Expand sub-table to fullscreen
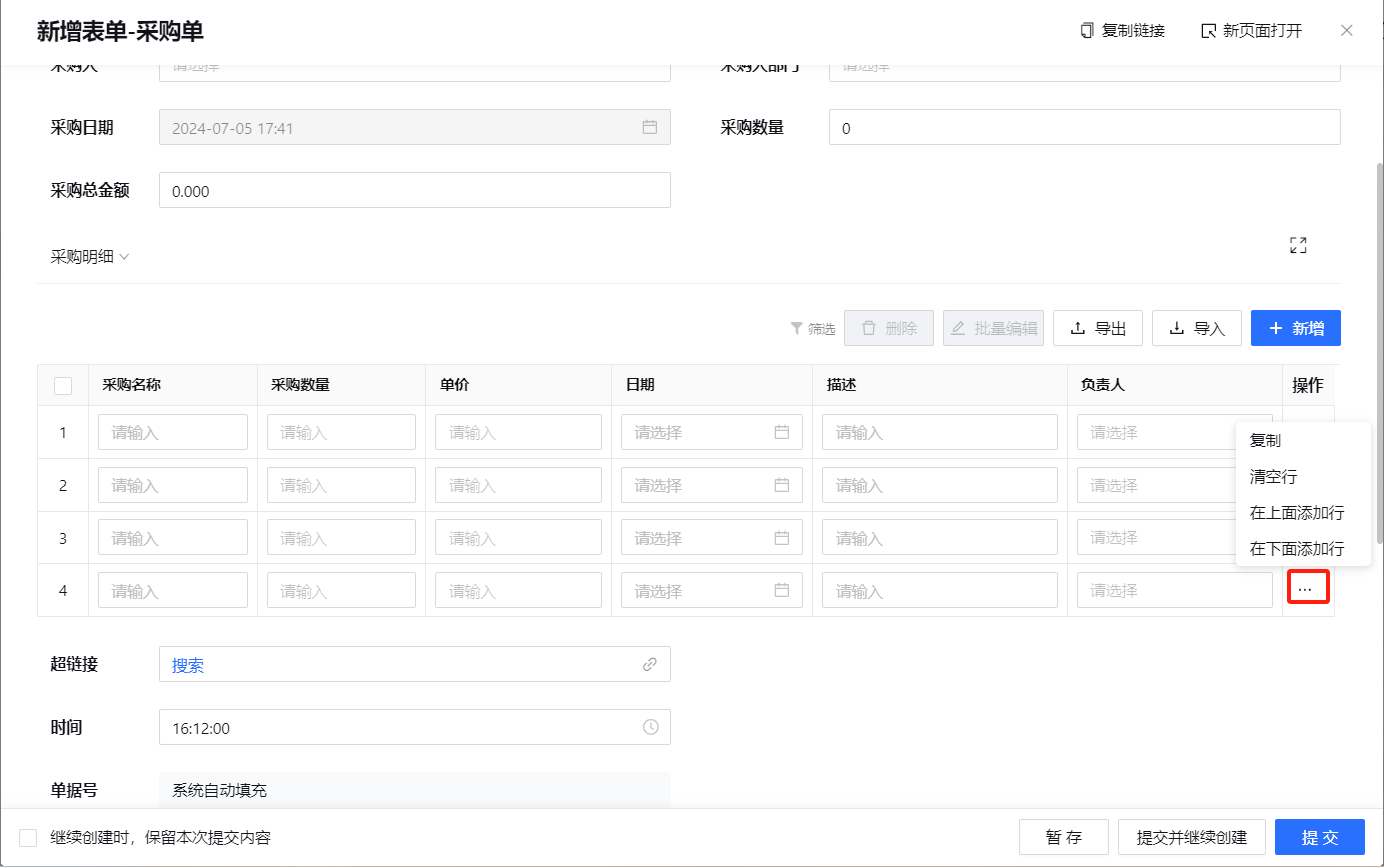 coord(1298,245)
